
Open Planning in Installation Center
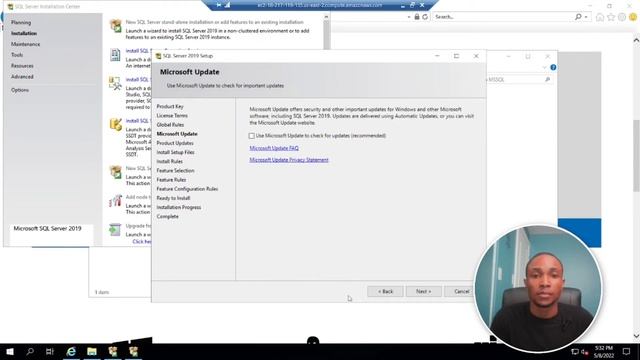pos(21,22)
